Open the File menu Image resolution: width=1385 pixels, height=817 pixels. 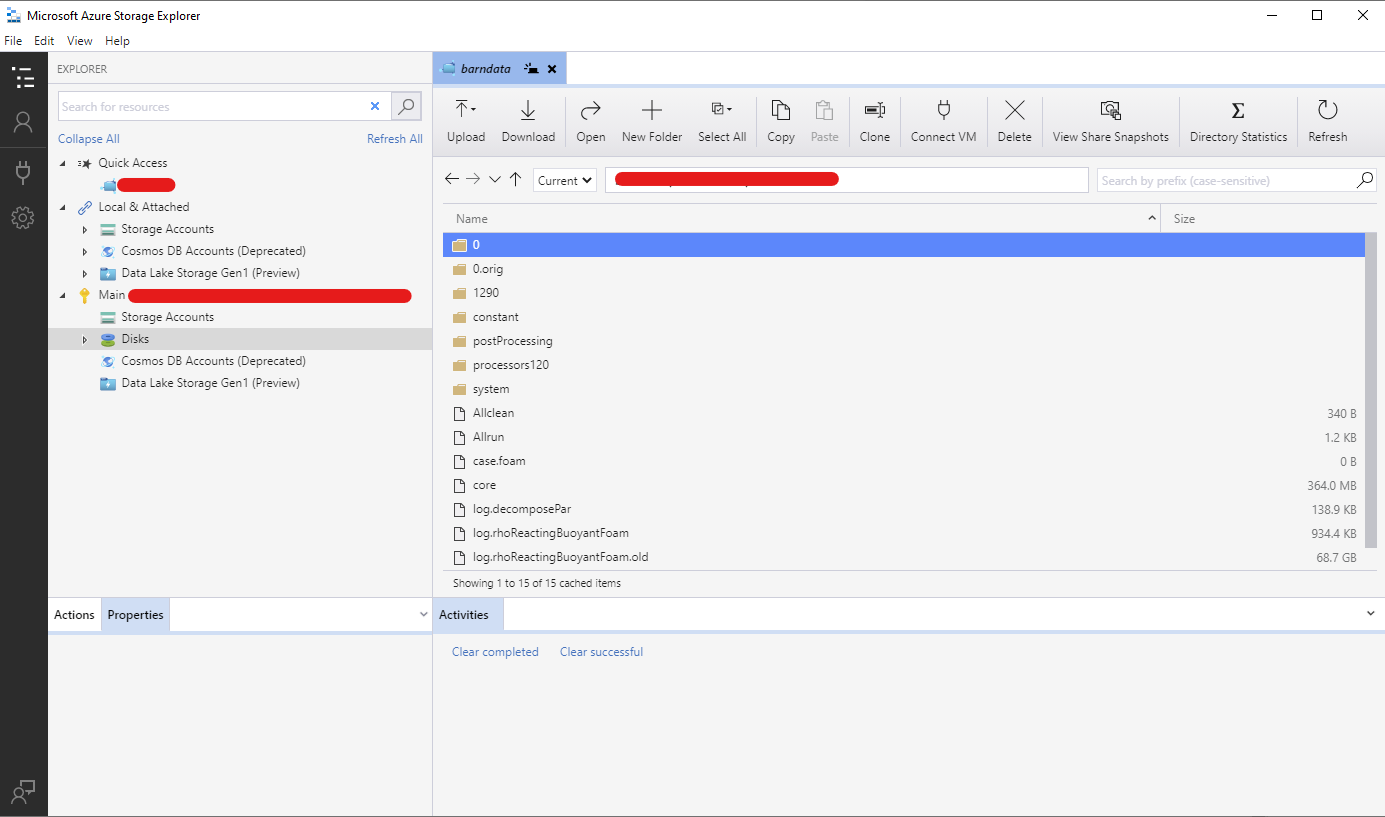click(x=13, y=41)
